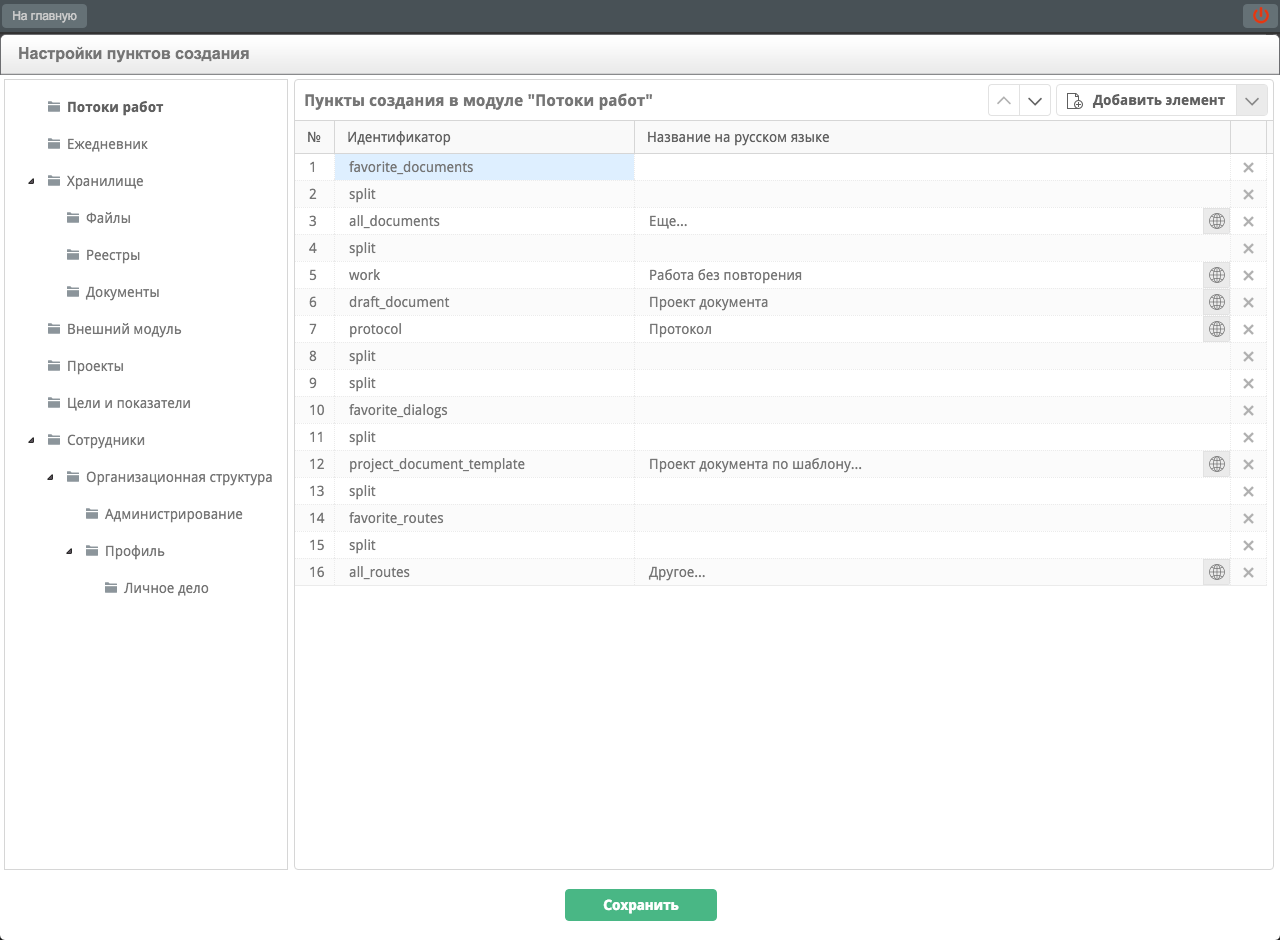This screenshot has height=940, width=1280.
Task: Click the green Сохранить button
Action: (x=641, y=905)
